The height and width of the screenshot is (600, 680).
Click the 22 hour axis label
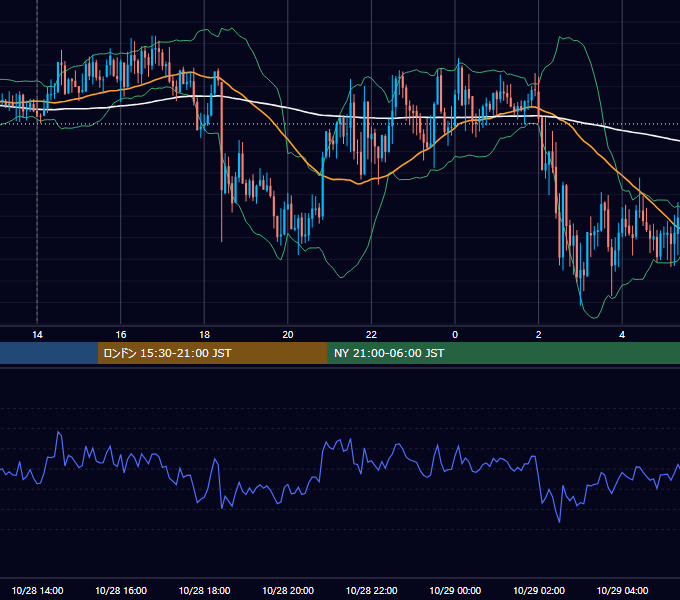point(371,335)
